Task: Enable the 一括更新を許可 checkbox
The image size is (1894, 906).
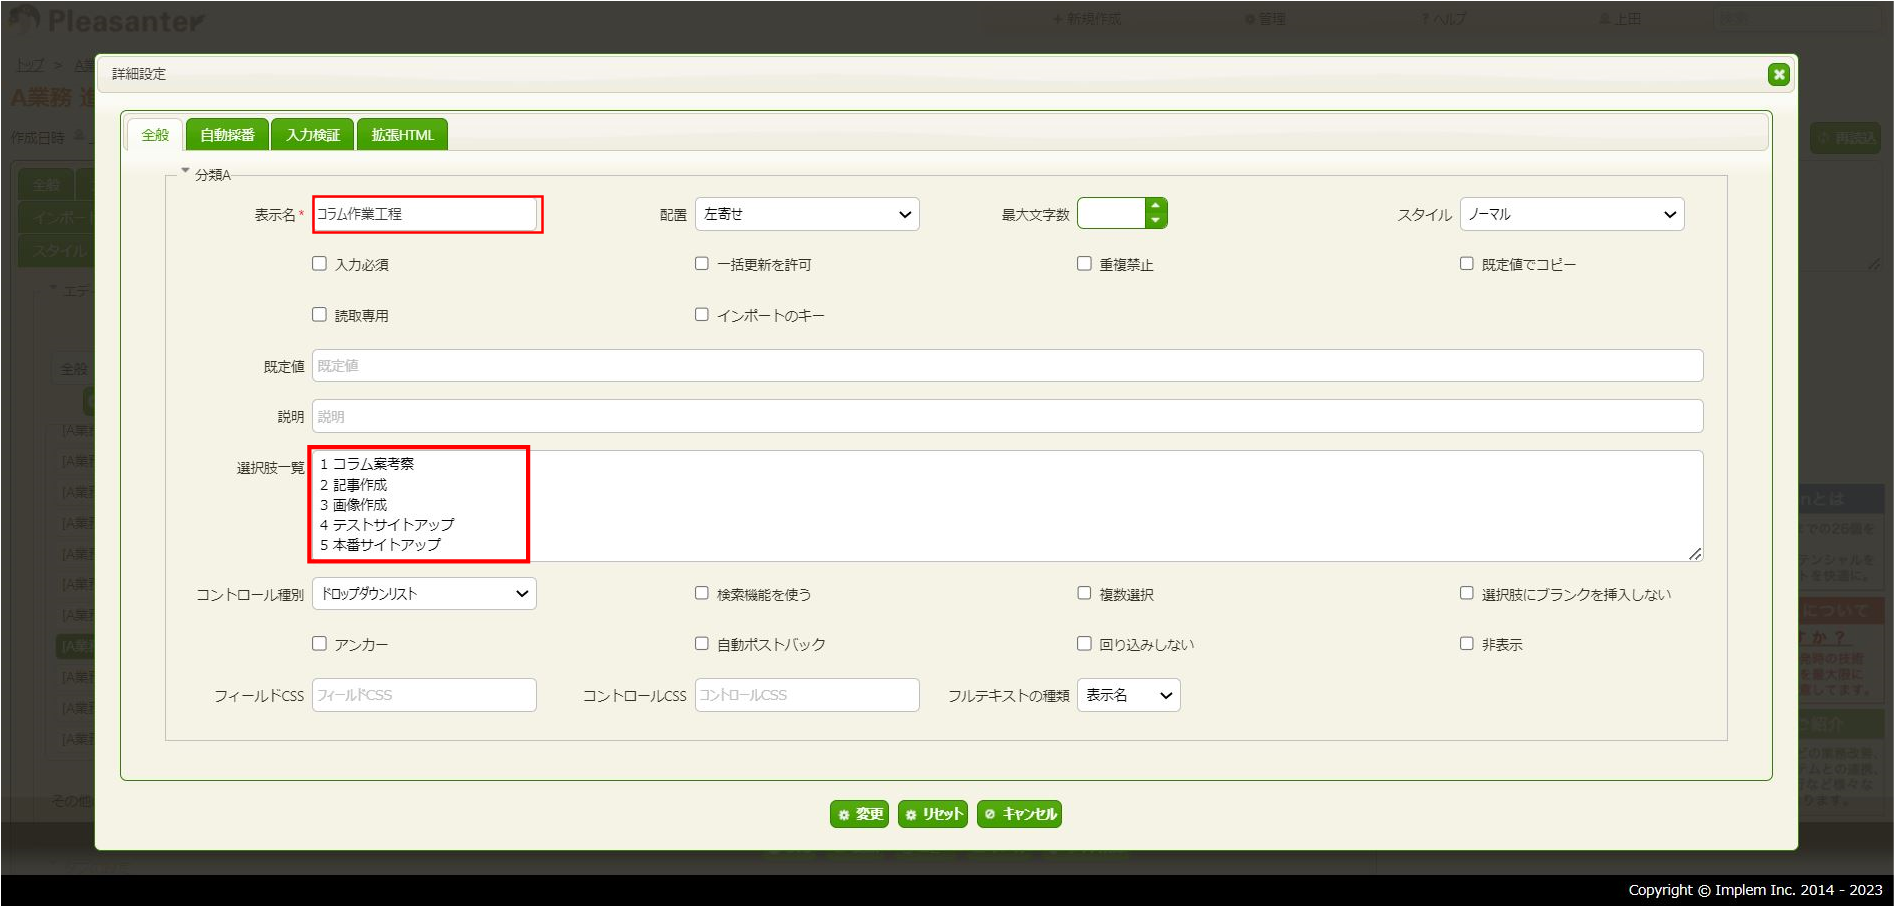Action: (x=702, y=264)
